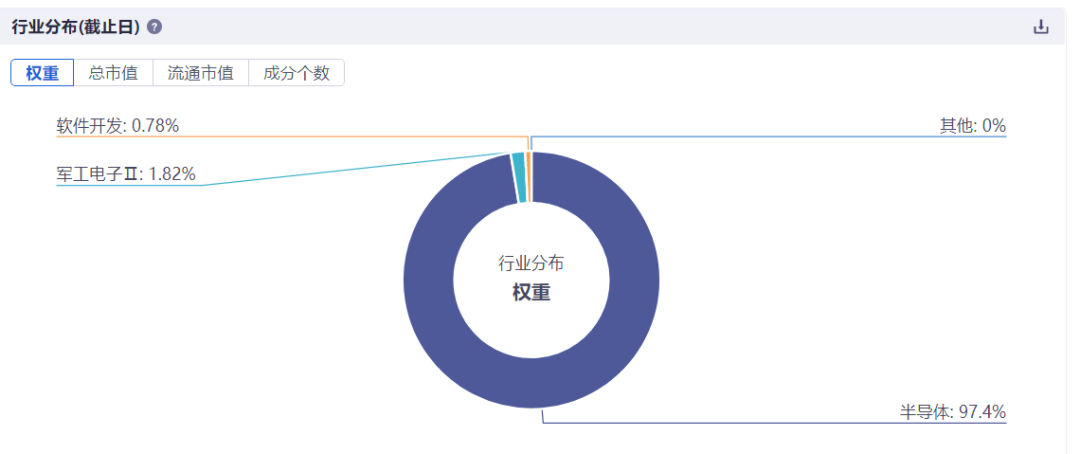Click the help question mark icon
Screen dimensions: 1080x454
click(x=154, y=28)
